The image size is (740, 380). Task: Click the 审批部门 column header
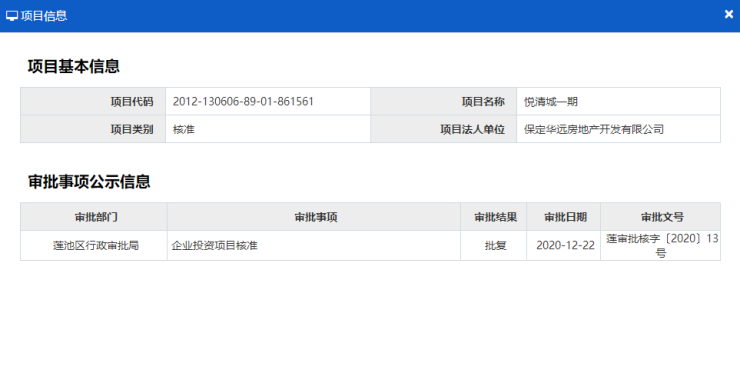click(94, 217)
